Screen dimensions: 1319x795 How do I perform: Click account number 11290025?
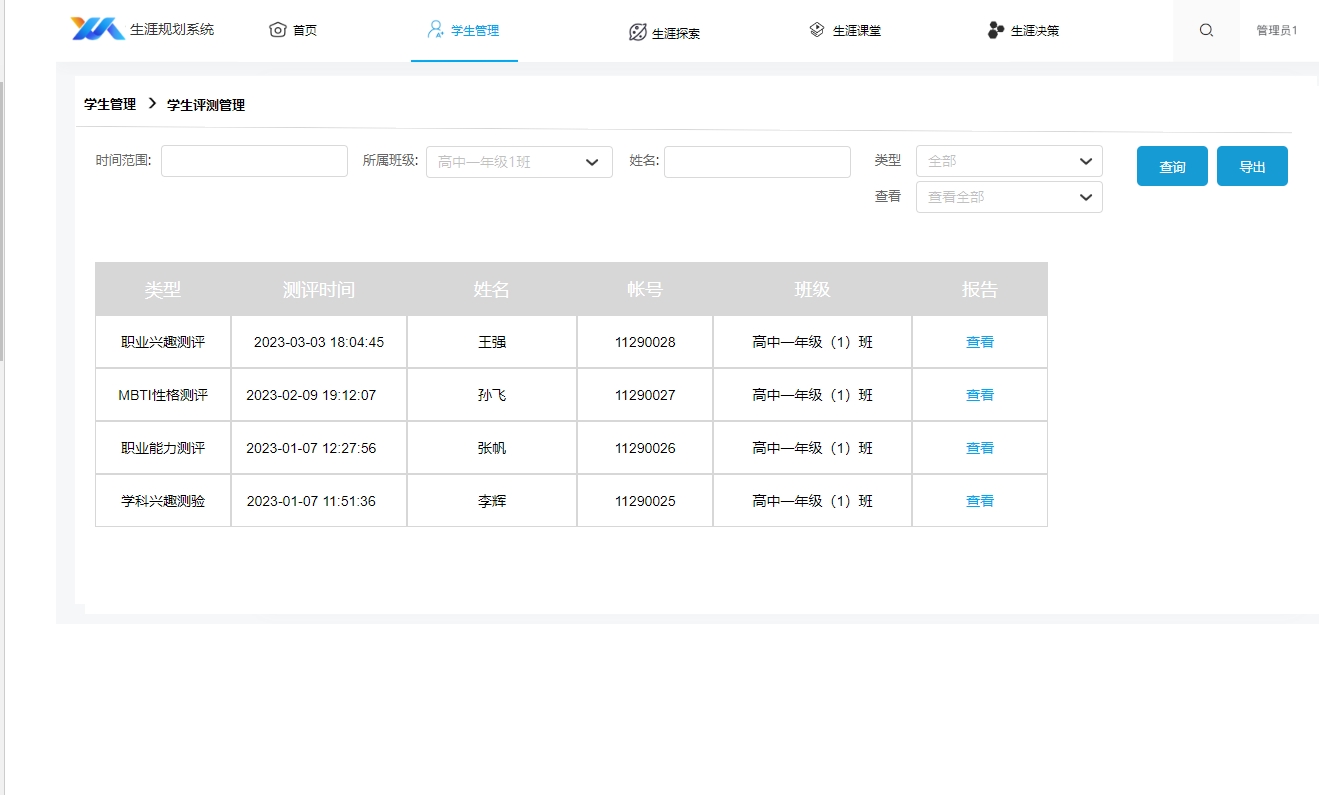(x=645, y=501)
